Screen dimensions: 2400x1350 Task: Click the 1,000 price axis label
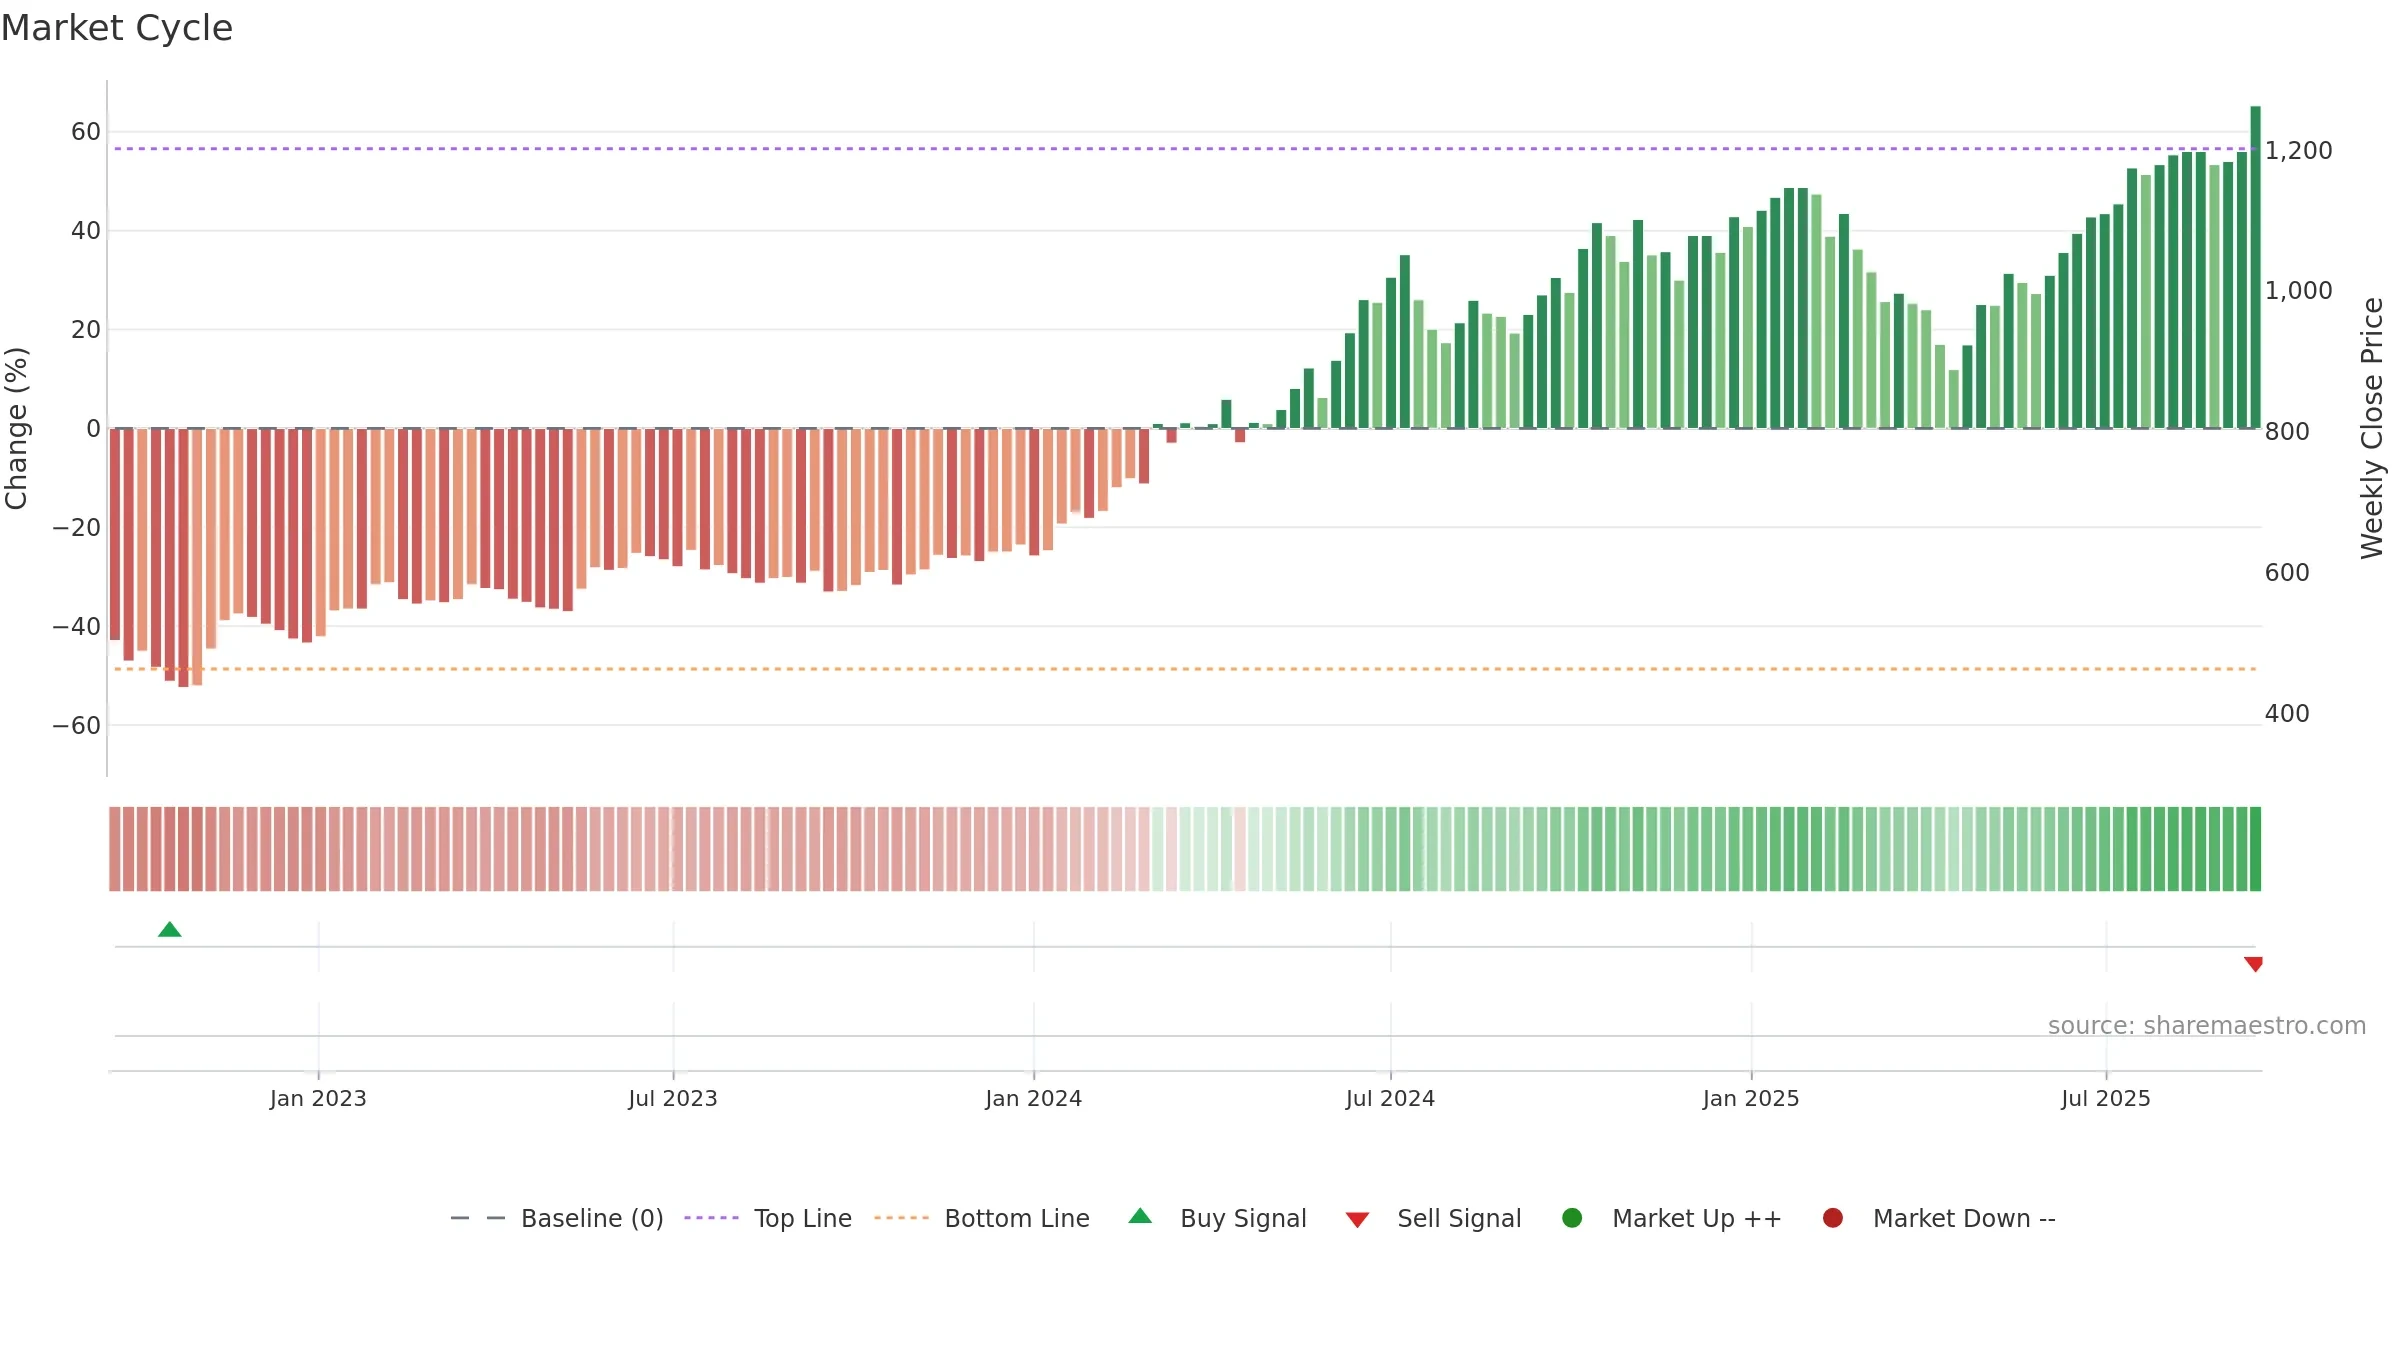point(2298,291)
